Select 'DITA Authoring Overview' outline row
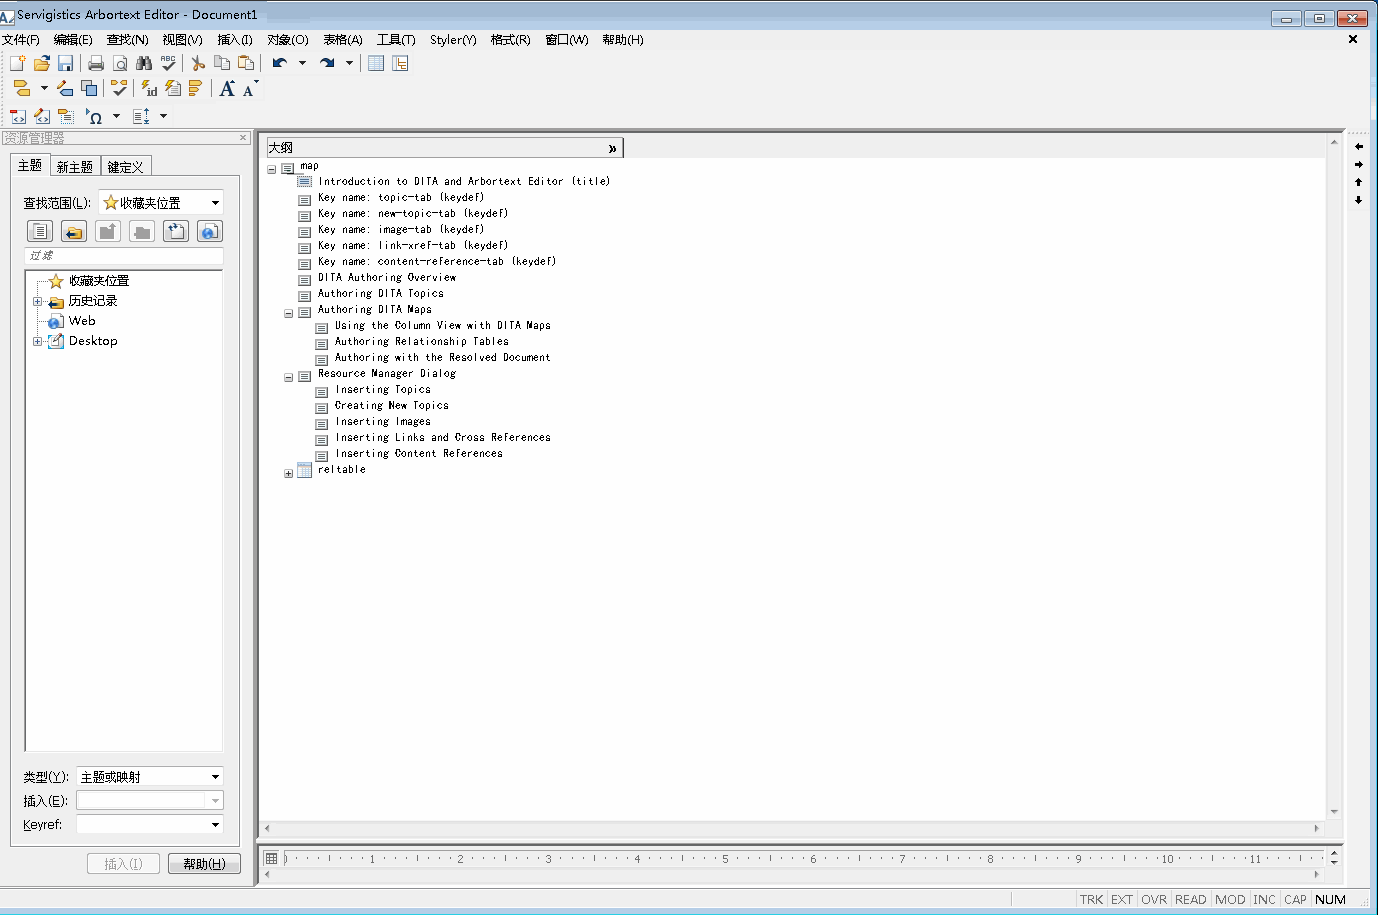This screenshot has width=1378, height=915. 387,277
